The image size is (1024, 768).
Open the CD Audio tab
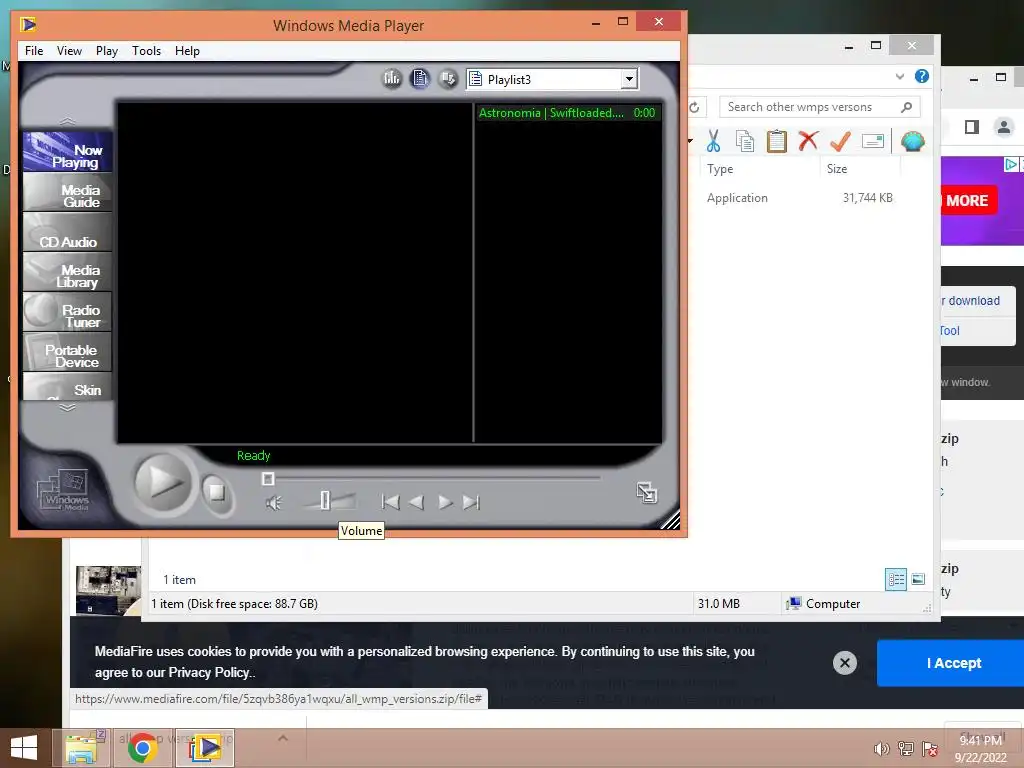pos(68,232)
